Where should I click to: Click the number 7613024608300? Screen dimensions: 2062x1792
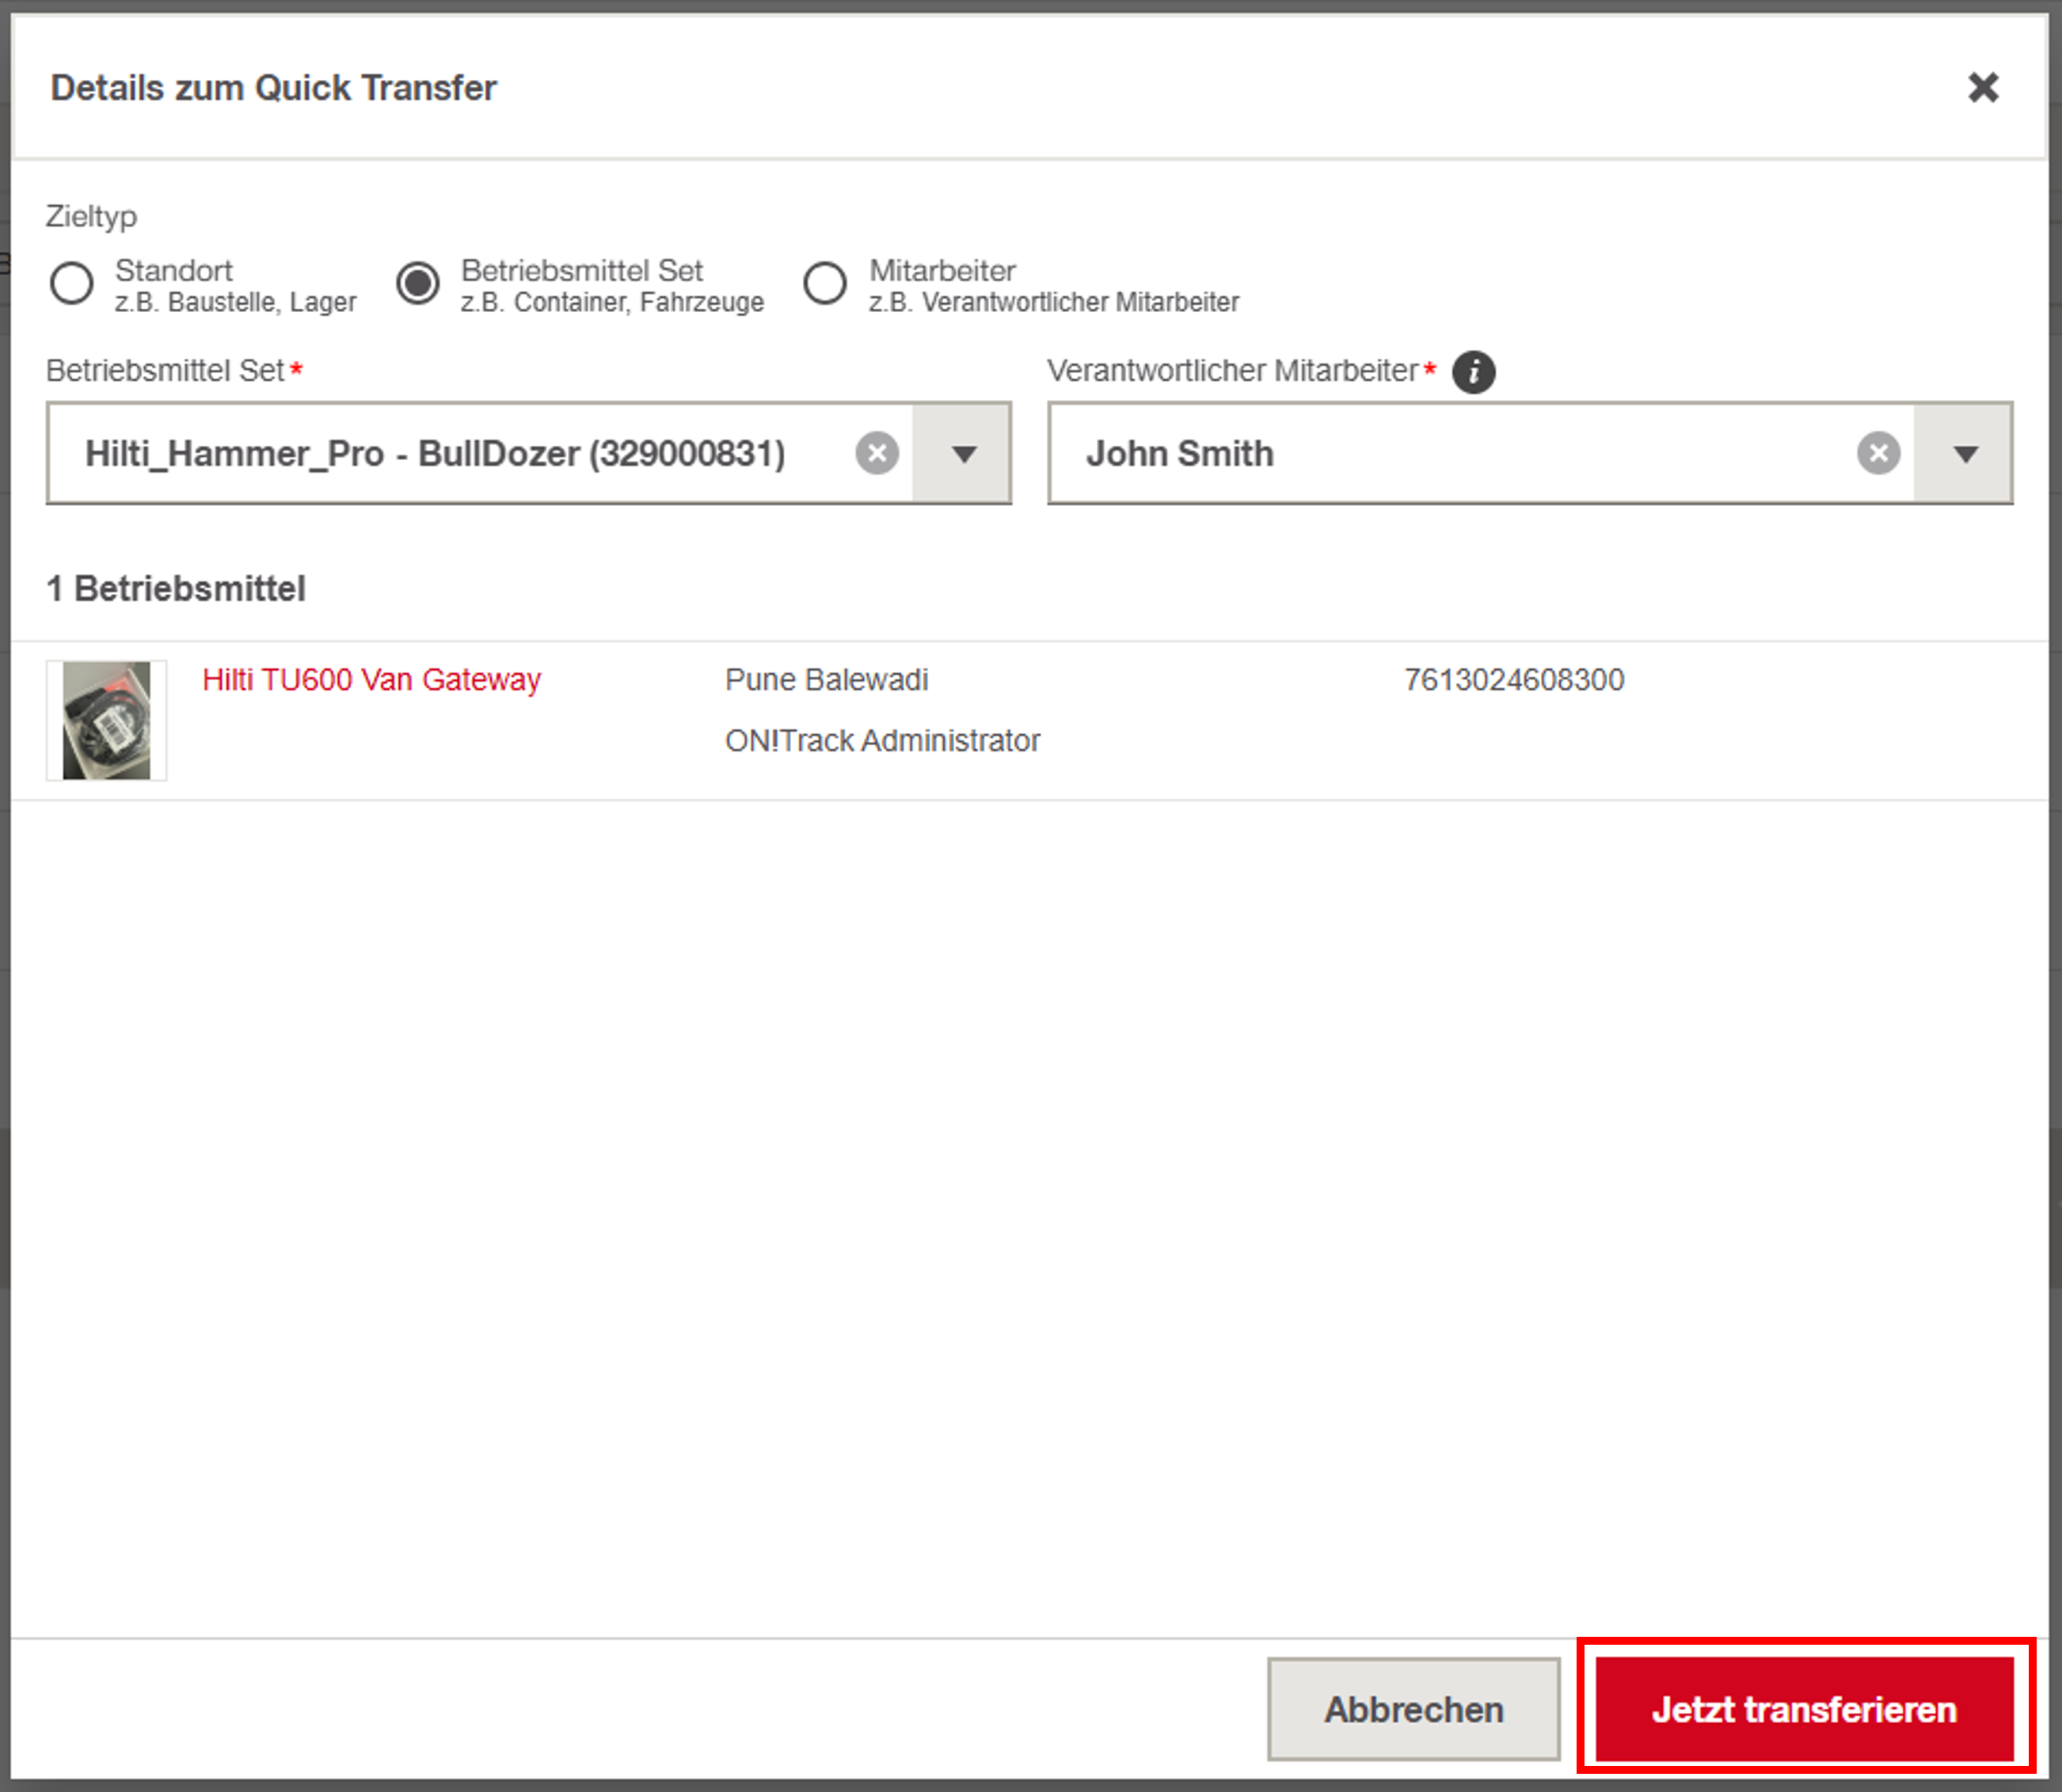coord(1514,679)
